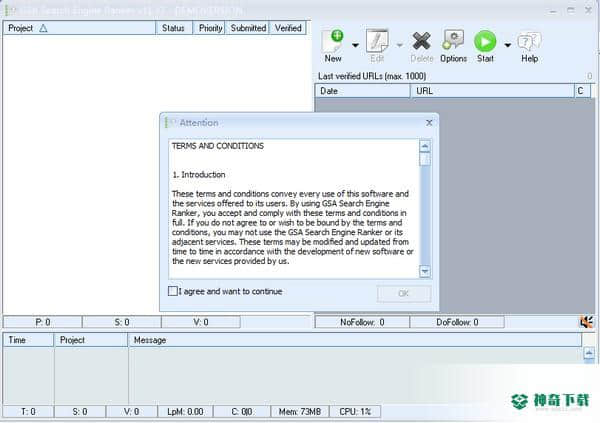Sort by the Project column header
Image resolution: width=600 pixels, height=423 pixels.
79,28
